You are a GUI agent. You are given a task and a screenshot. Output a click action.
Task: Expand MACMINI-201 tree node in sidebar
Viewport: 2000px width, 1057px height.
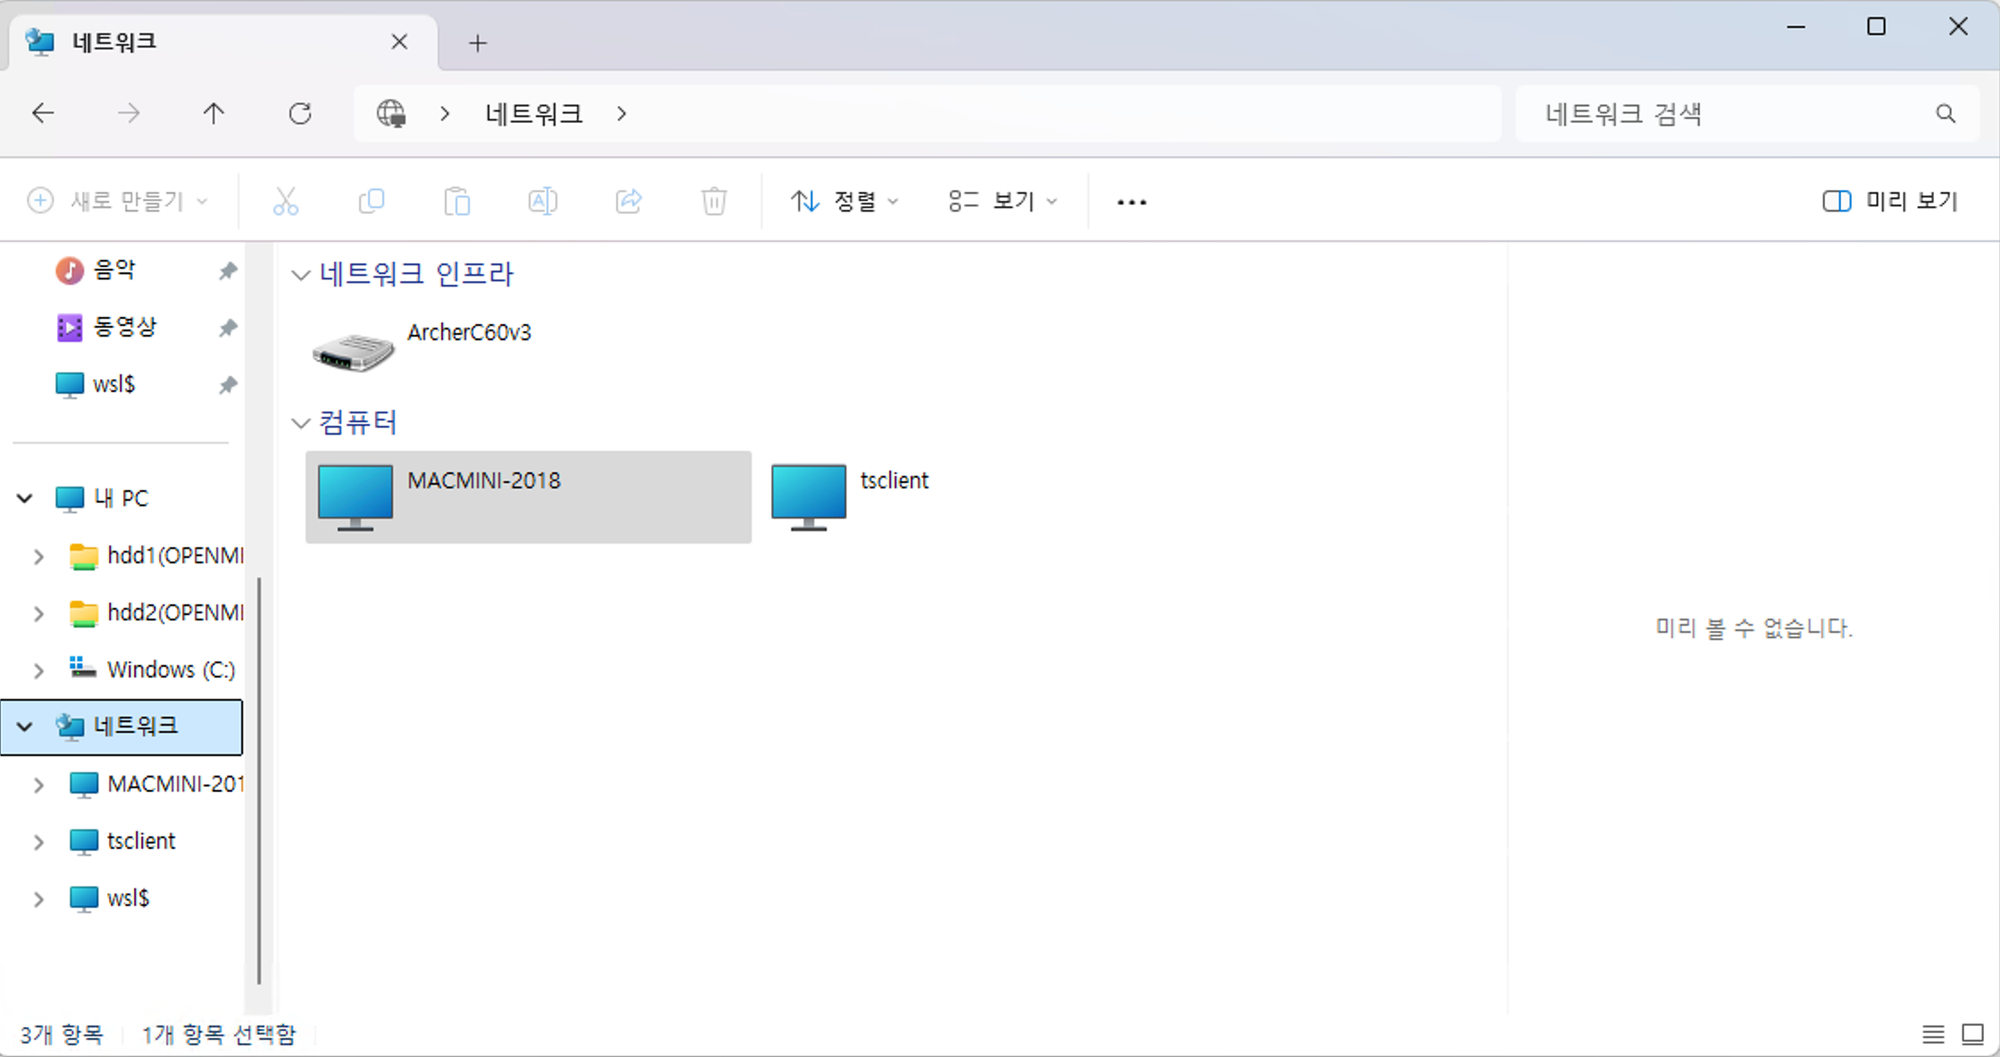pyautogui.click(x=39, y=785)
